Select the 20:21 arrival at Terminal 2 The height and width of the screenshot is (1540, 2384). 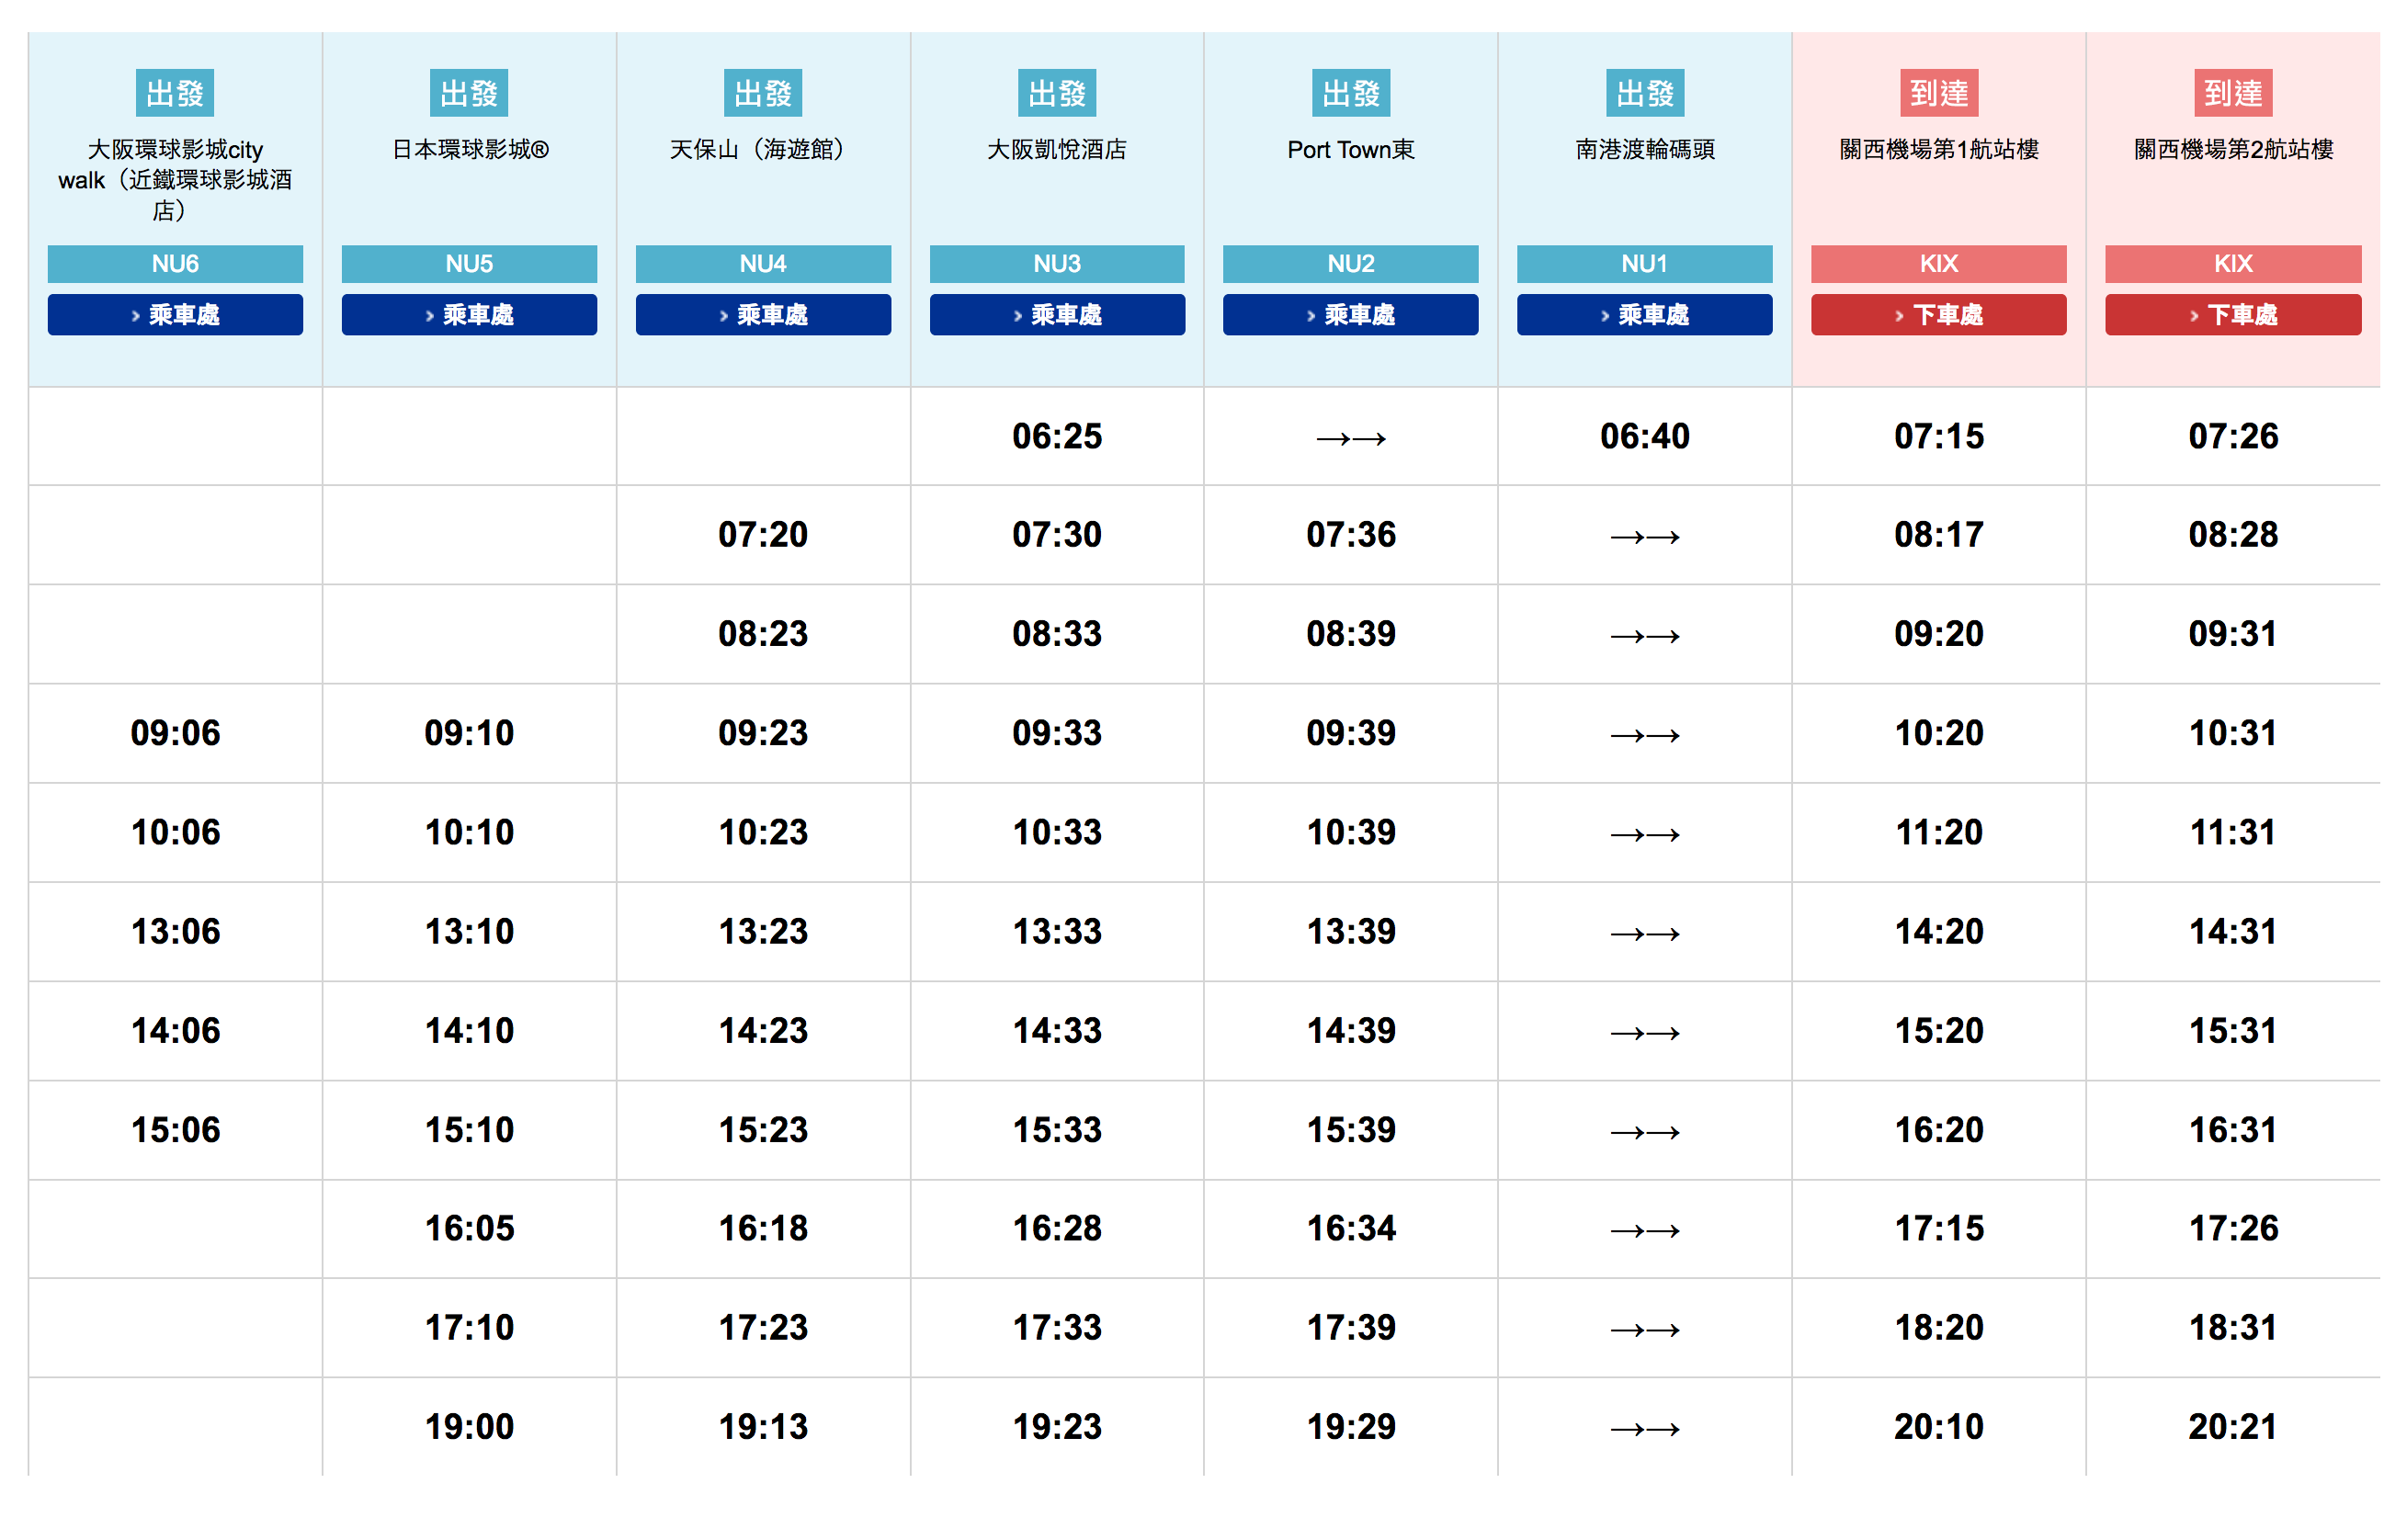click(2232, 1427)
